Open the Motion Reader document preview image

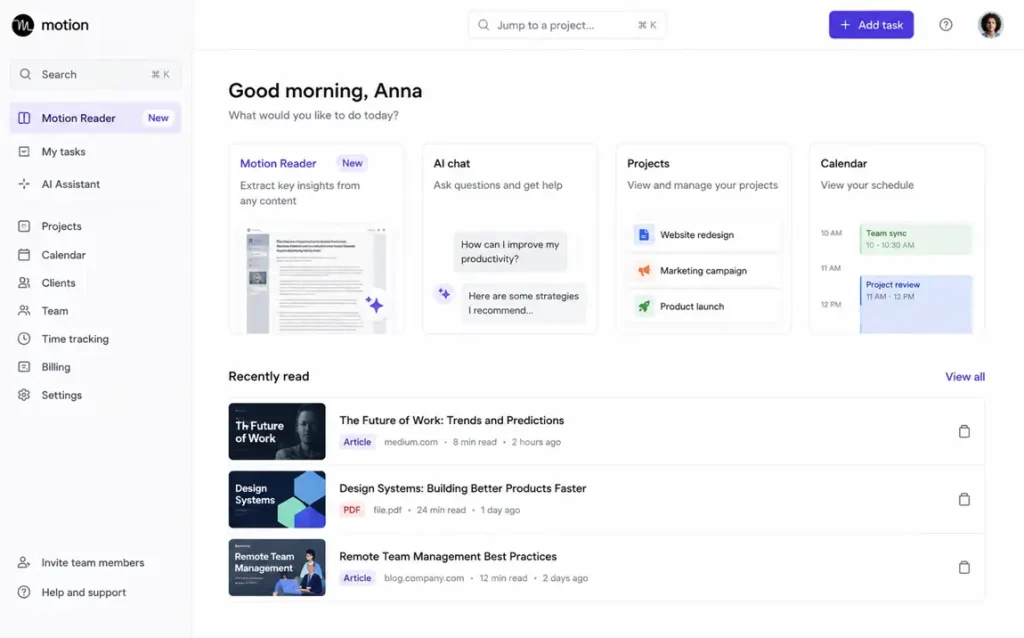click(316, 280)
